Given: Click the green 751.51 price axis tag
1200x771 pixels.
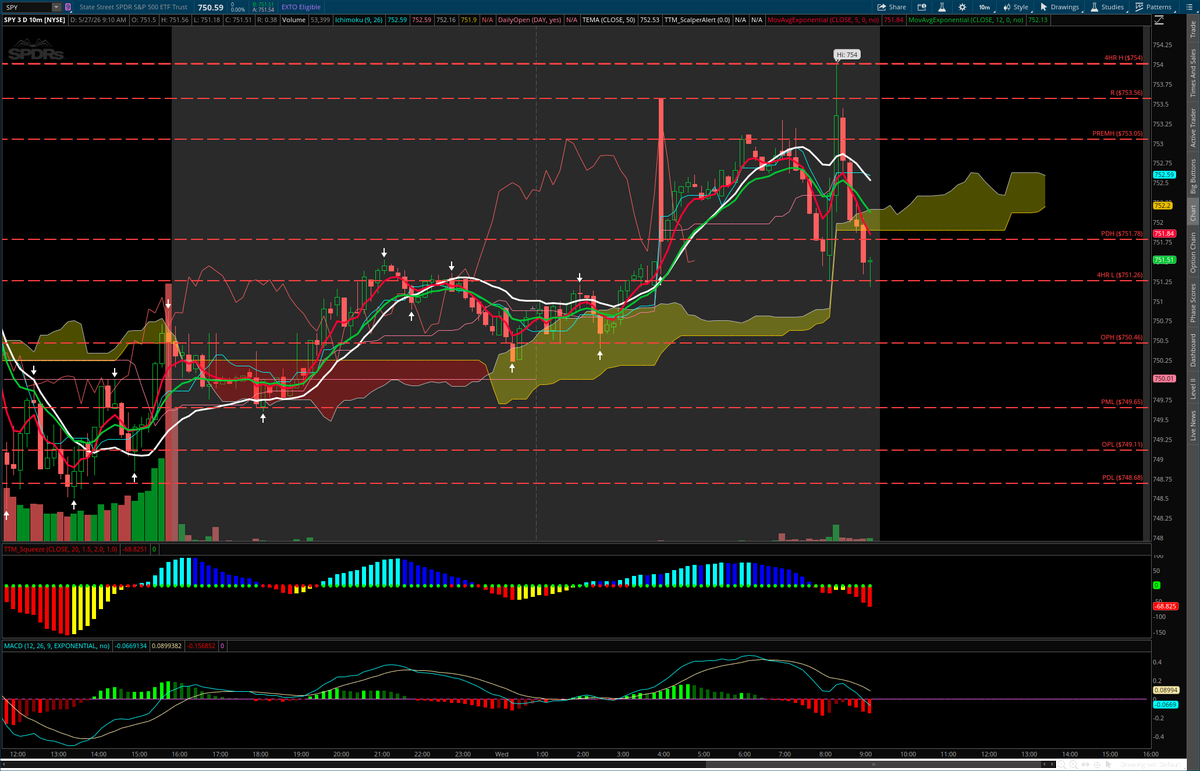Looking at the screenshot, I should [x=1163, y=260].
